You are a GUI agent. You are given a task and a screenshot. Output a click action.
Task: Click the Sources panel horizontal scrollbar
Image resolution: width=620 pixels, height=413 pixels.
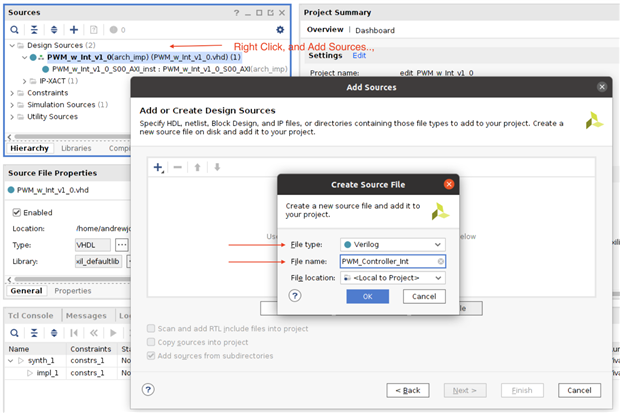click(x=71, y=137)
